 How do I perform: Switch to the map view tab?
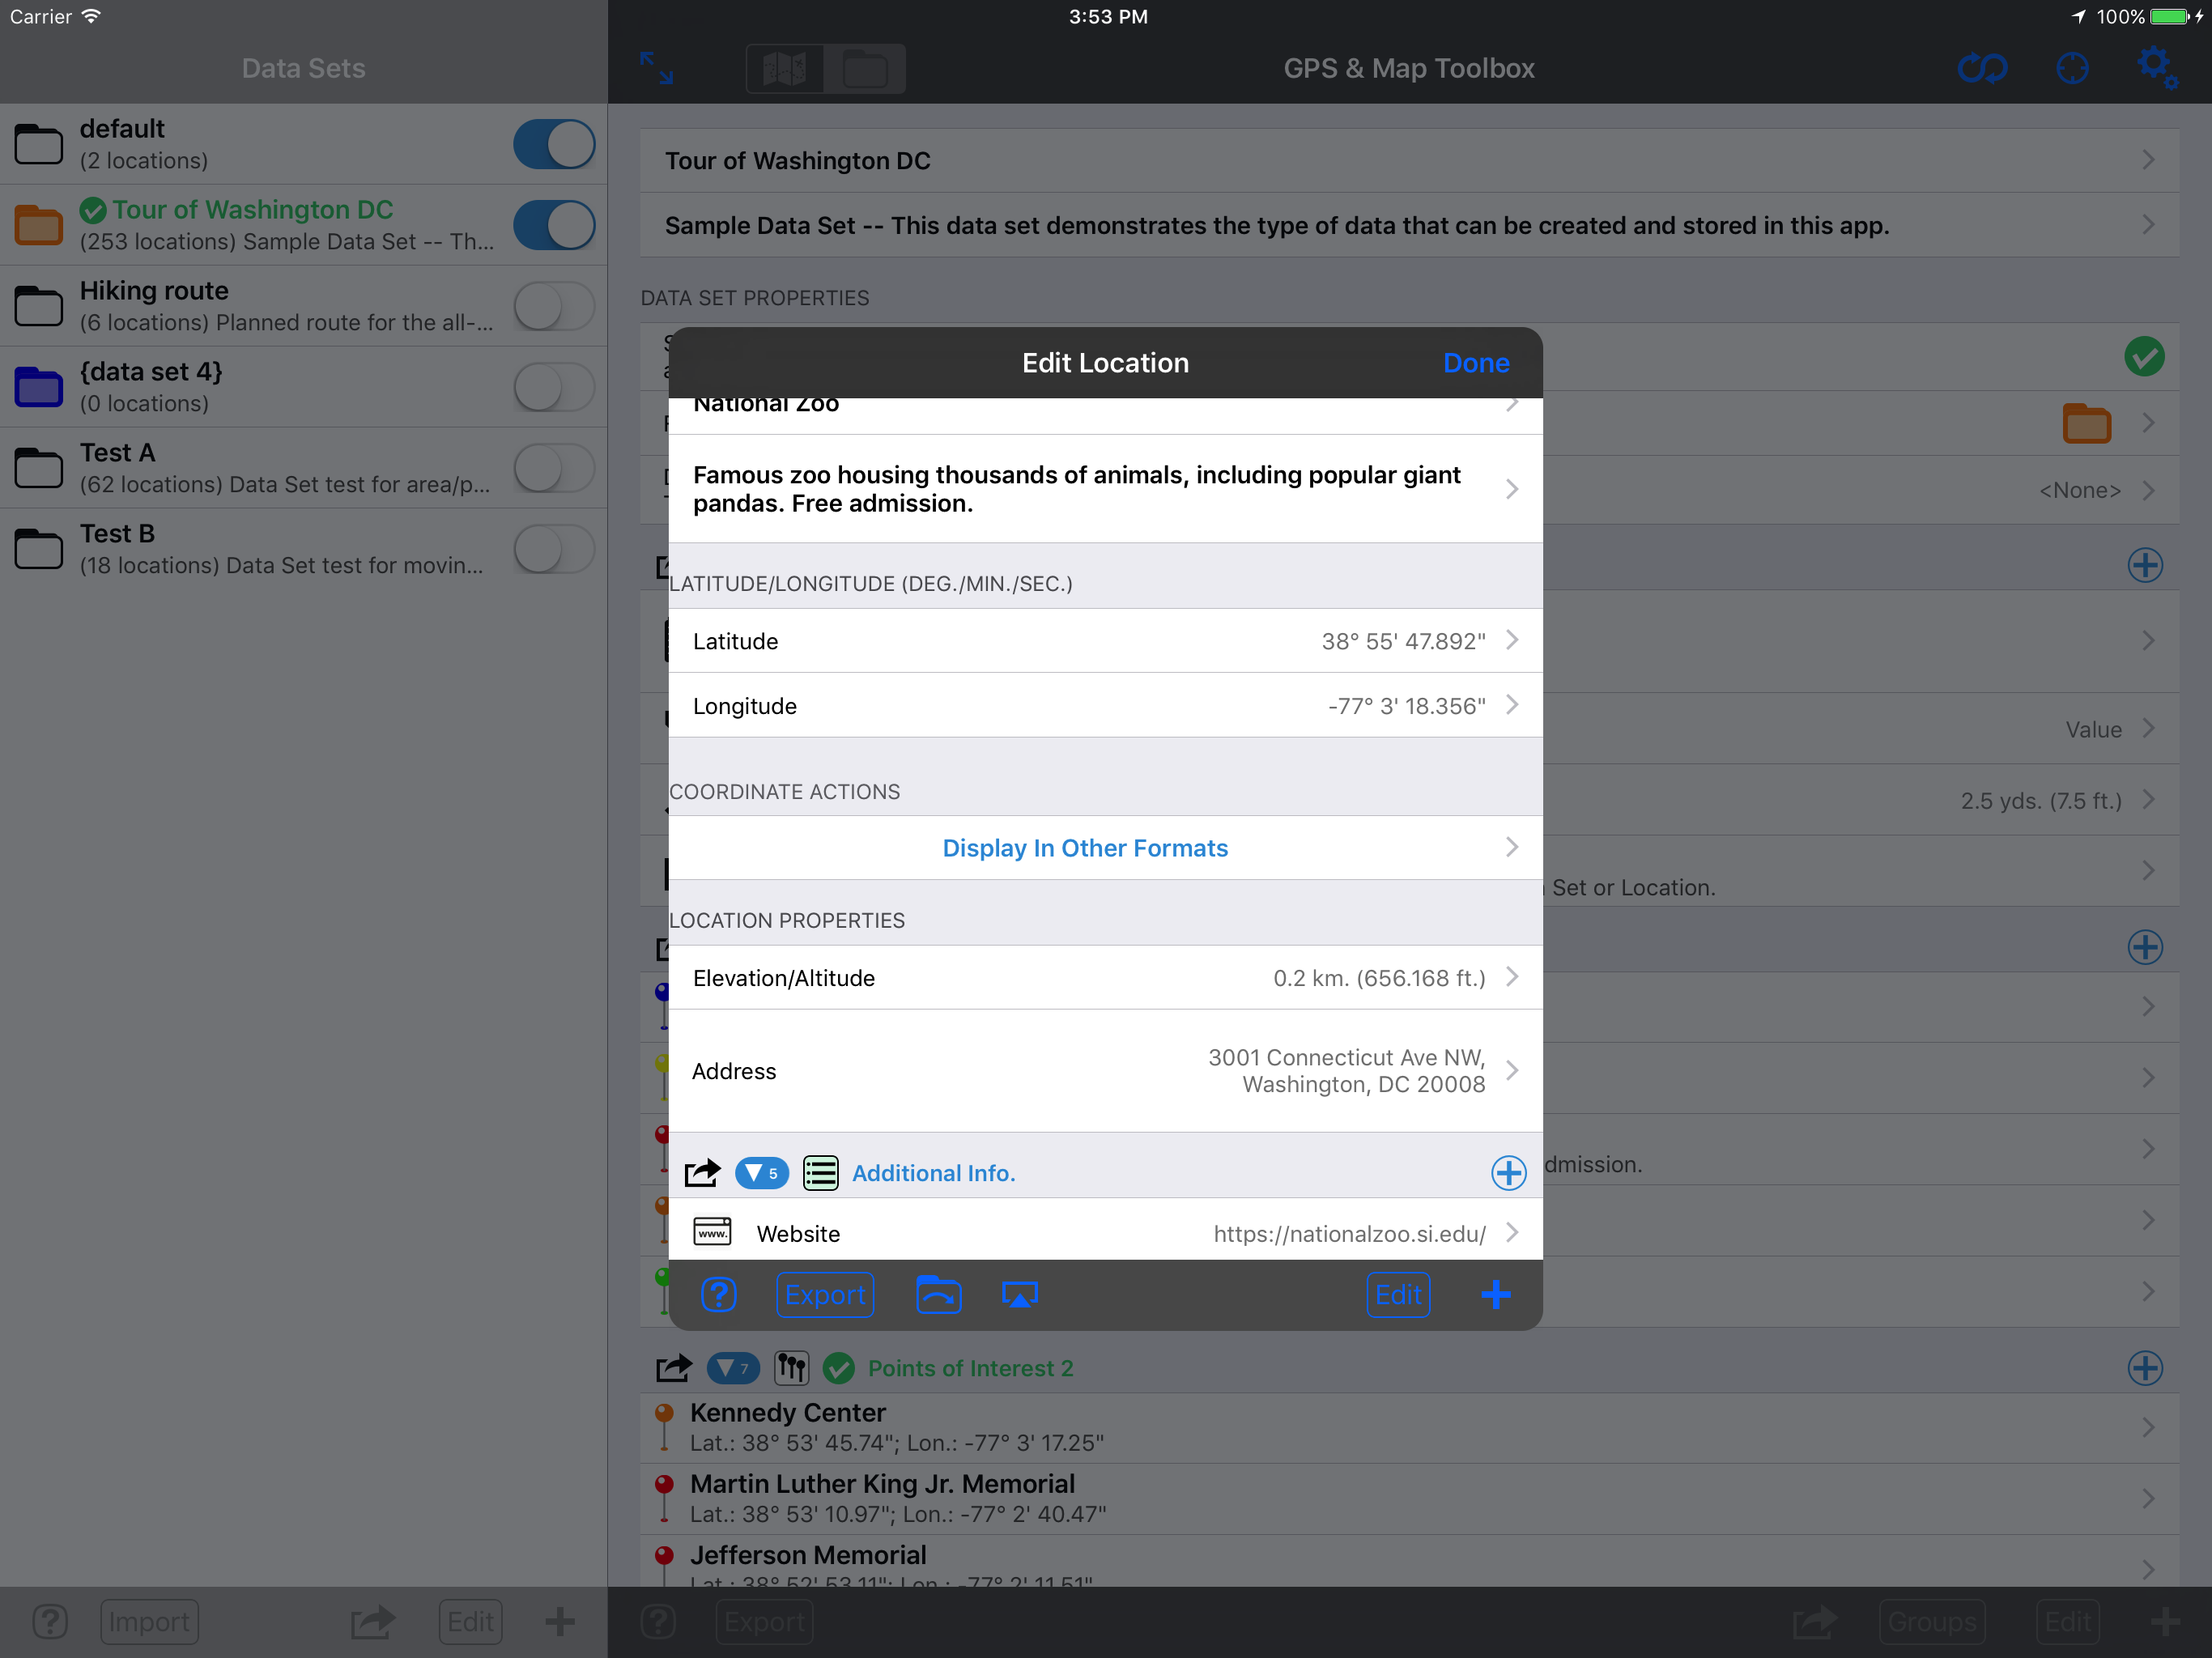point(785,68)
